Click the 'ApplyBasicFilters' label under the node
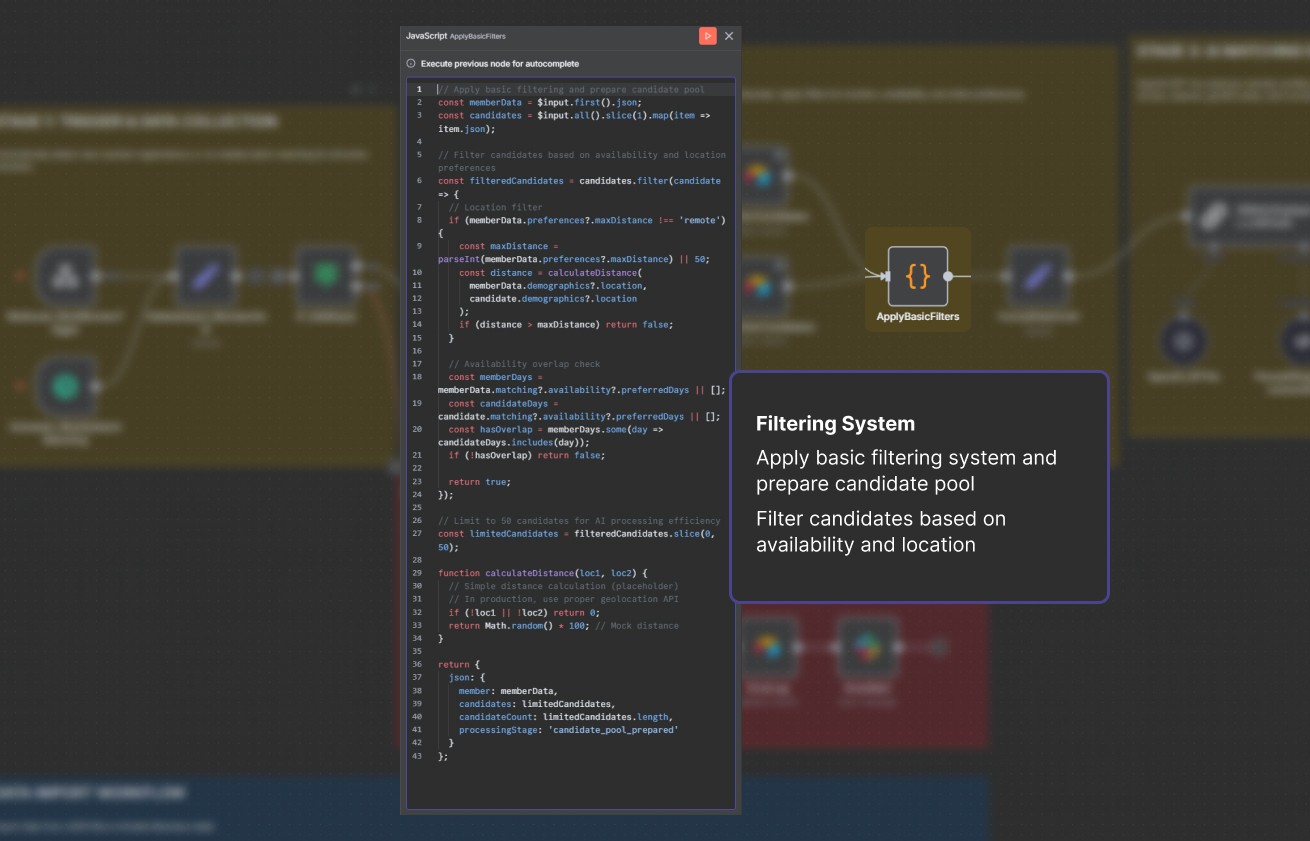 [x=917, y=317]
